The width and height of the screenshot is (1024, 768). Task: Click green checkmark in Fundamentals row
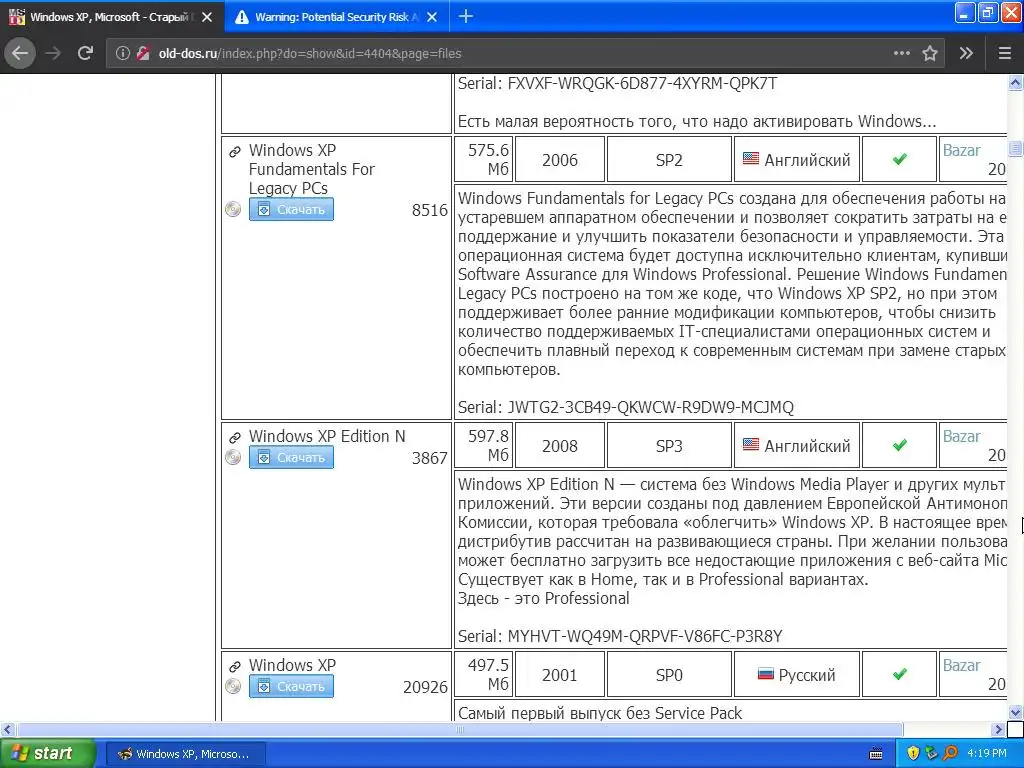[x=900, y=159]
